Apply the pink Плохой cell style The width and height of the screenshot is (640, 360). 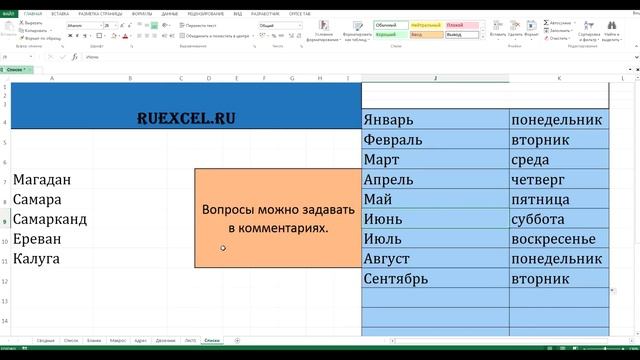click(462, 25)
